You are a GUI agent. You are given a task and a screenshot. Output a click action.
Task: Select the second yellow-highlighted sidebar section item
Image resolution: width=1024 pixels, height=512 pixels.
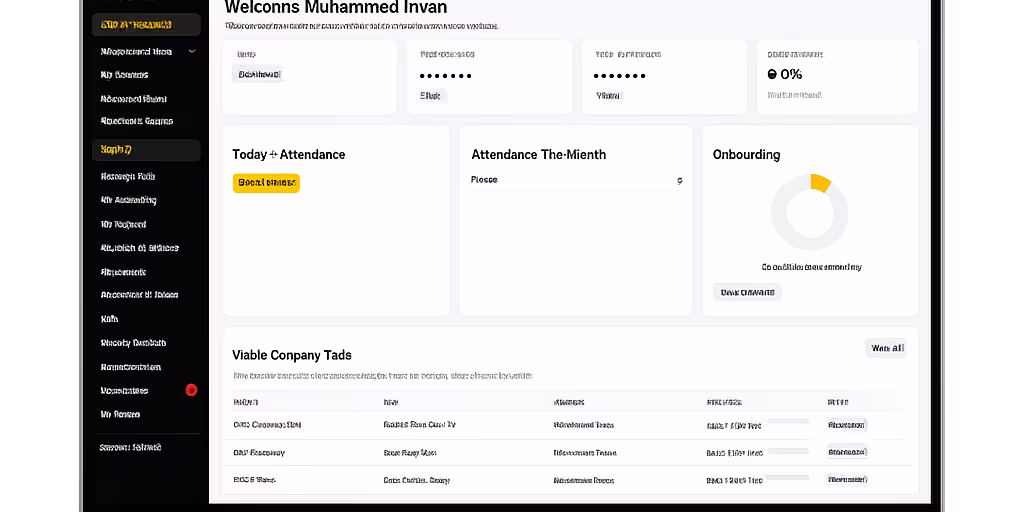coord(146,150)
